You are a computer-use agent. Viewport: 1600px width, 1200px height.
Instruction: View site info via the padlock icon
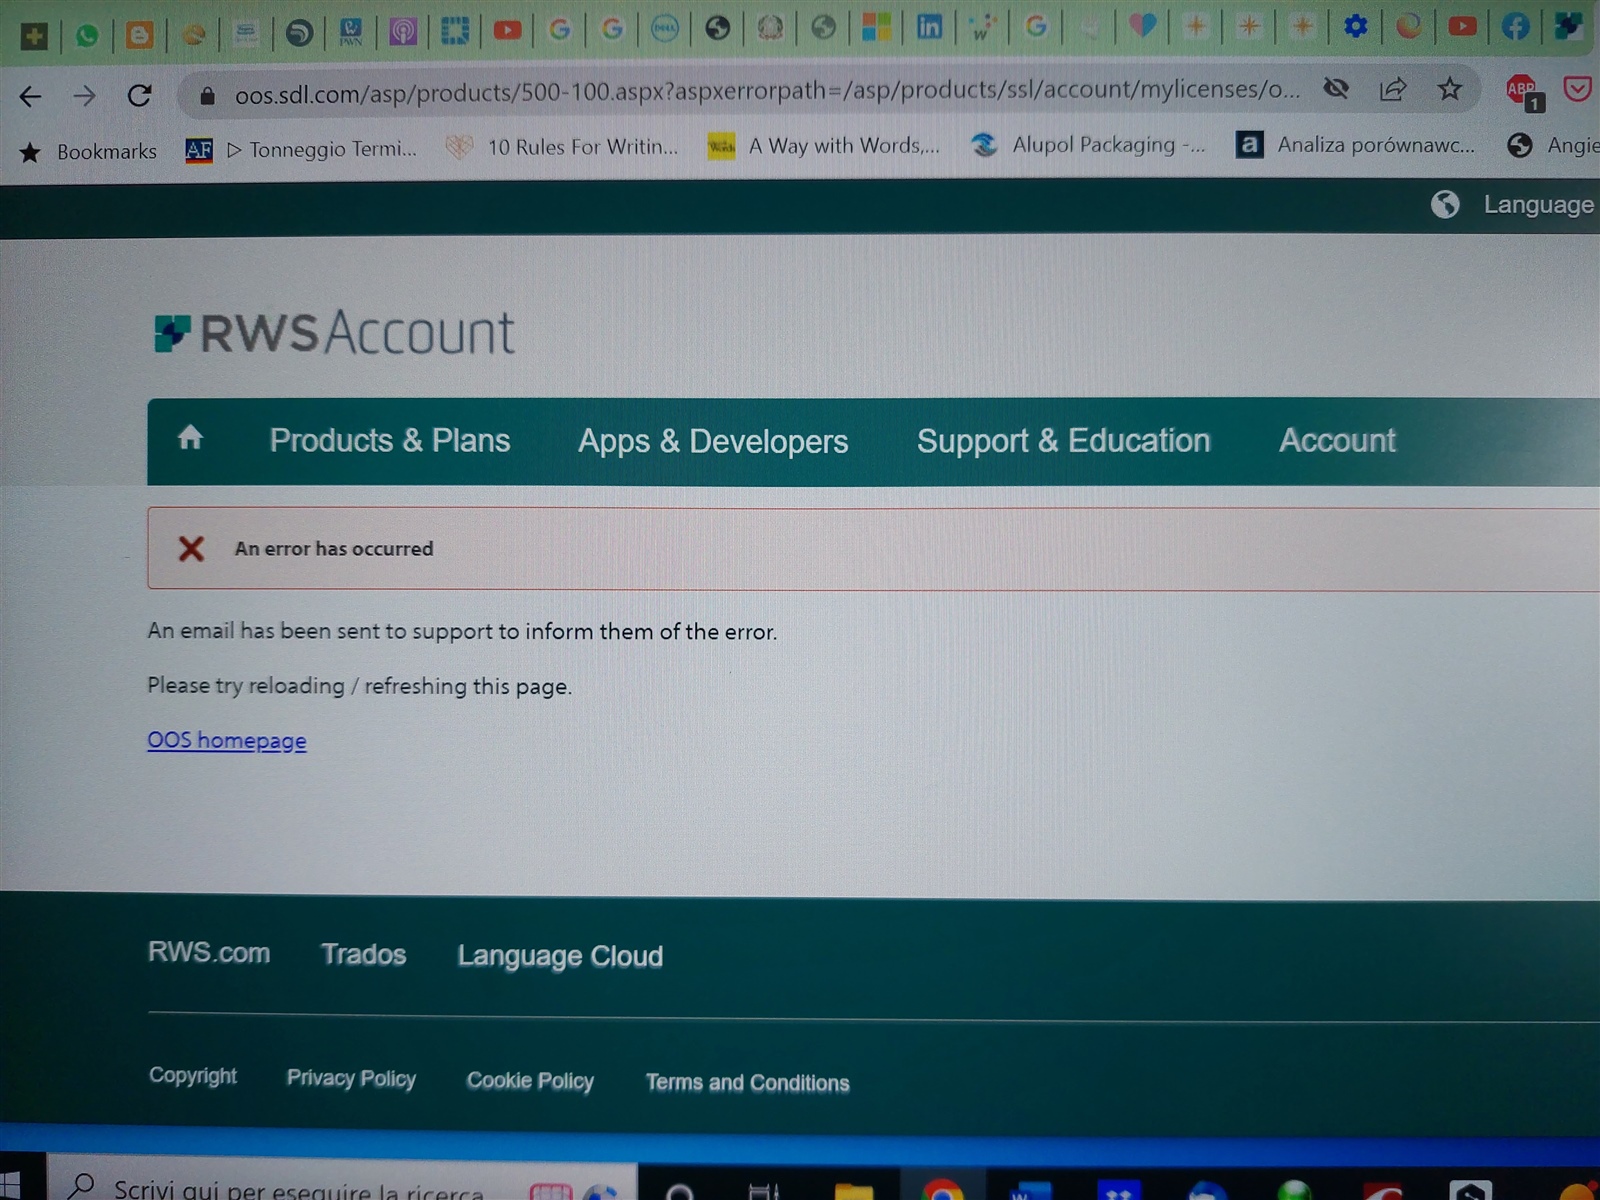[207, 96]
